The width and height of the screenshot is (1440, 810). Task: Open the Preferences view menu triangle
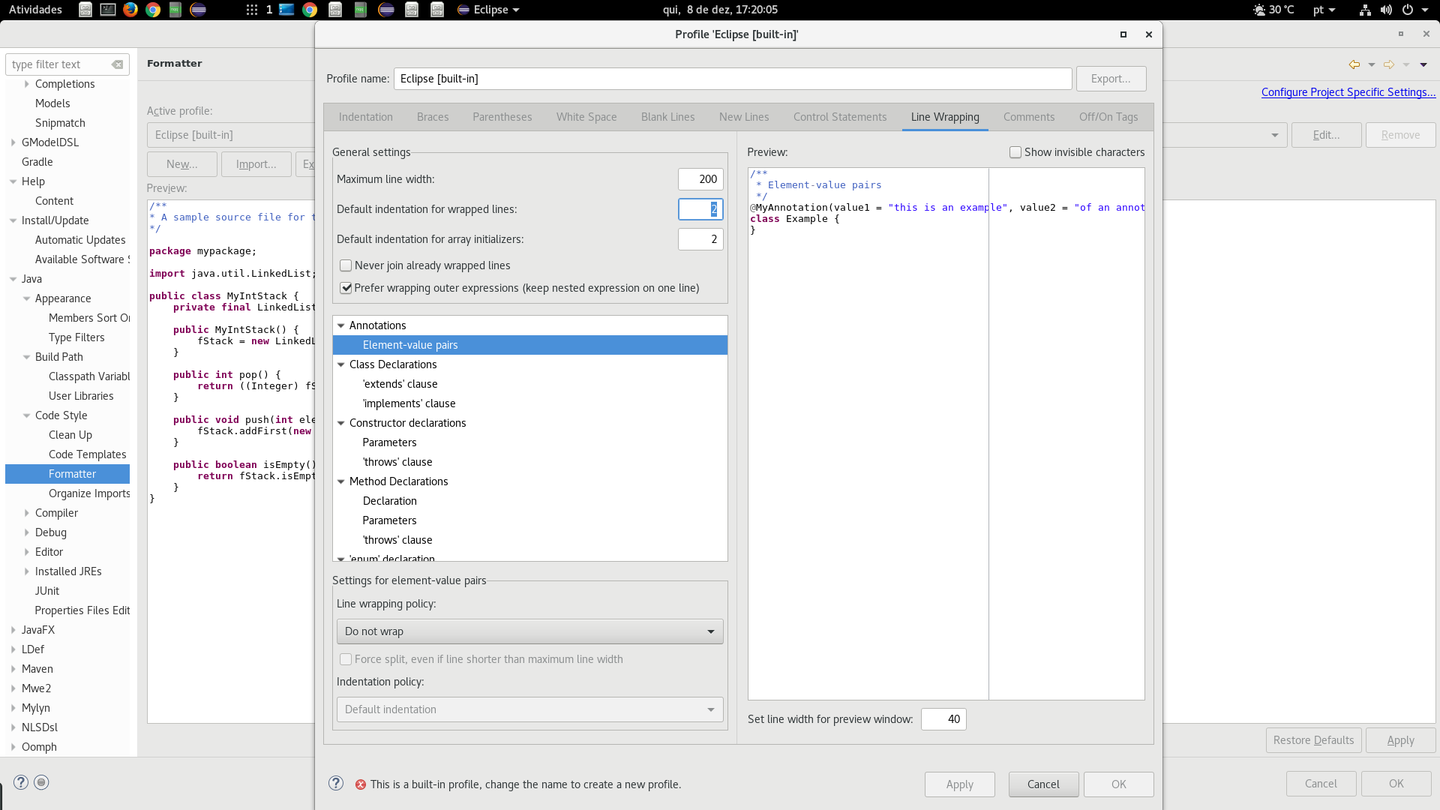point(1423,65)
